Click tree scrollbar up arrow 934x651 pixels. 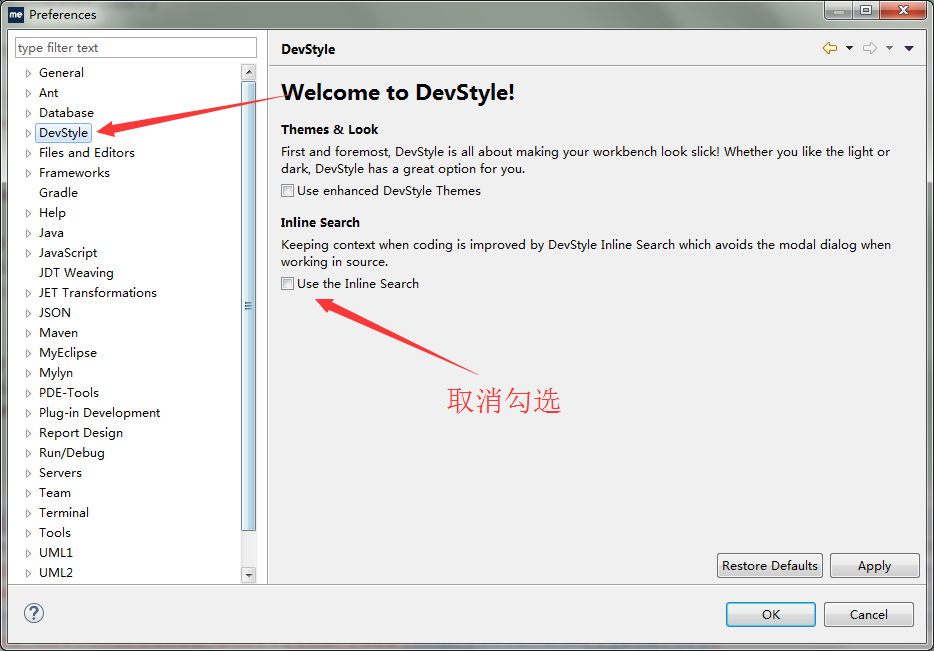[249, 72]
